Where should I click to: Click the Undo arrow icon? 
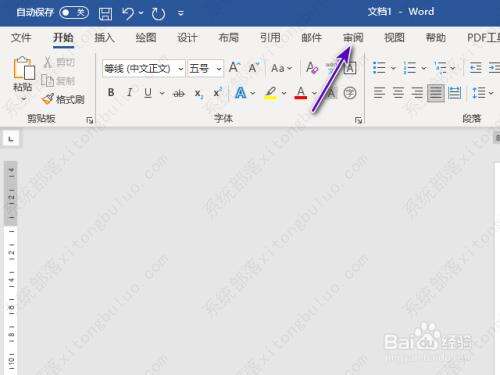click(128, 14)
